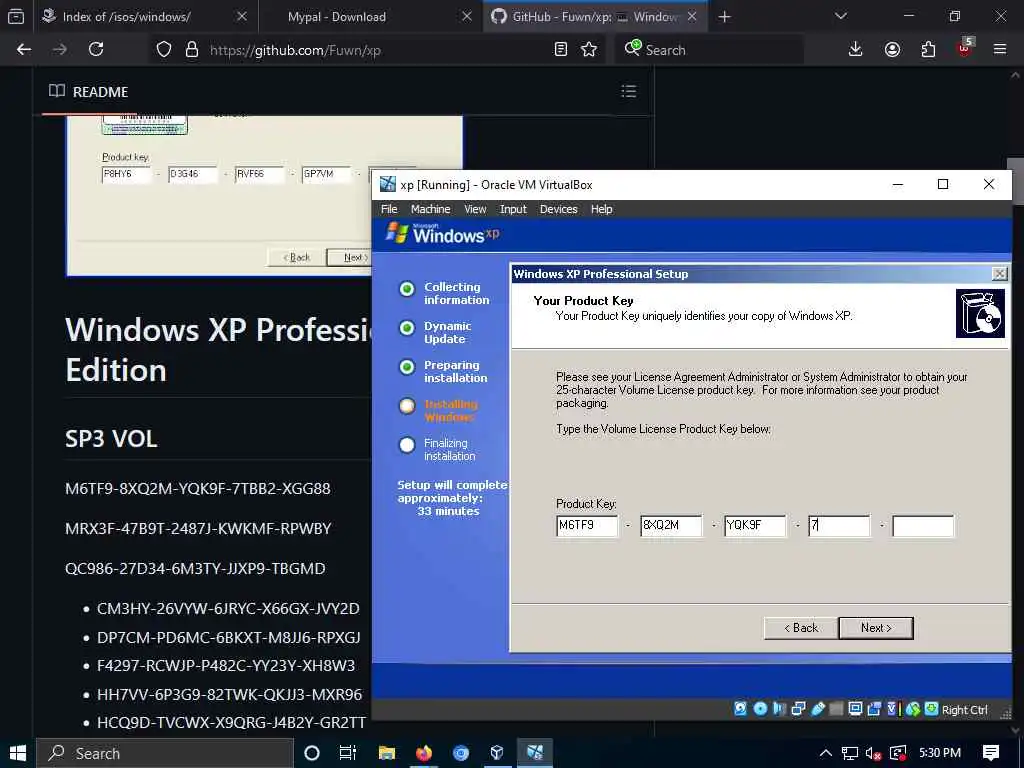This screenshot has width=1024, height=768.
Task: Click the recording icon in VirtualBox status bar
Action: [874, 709]
